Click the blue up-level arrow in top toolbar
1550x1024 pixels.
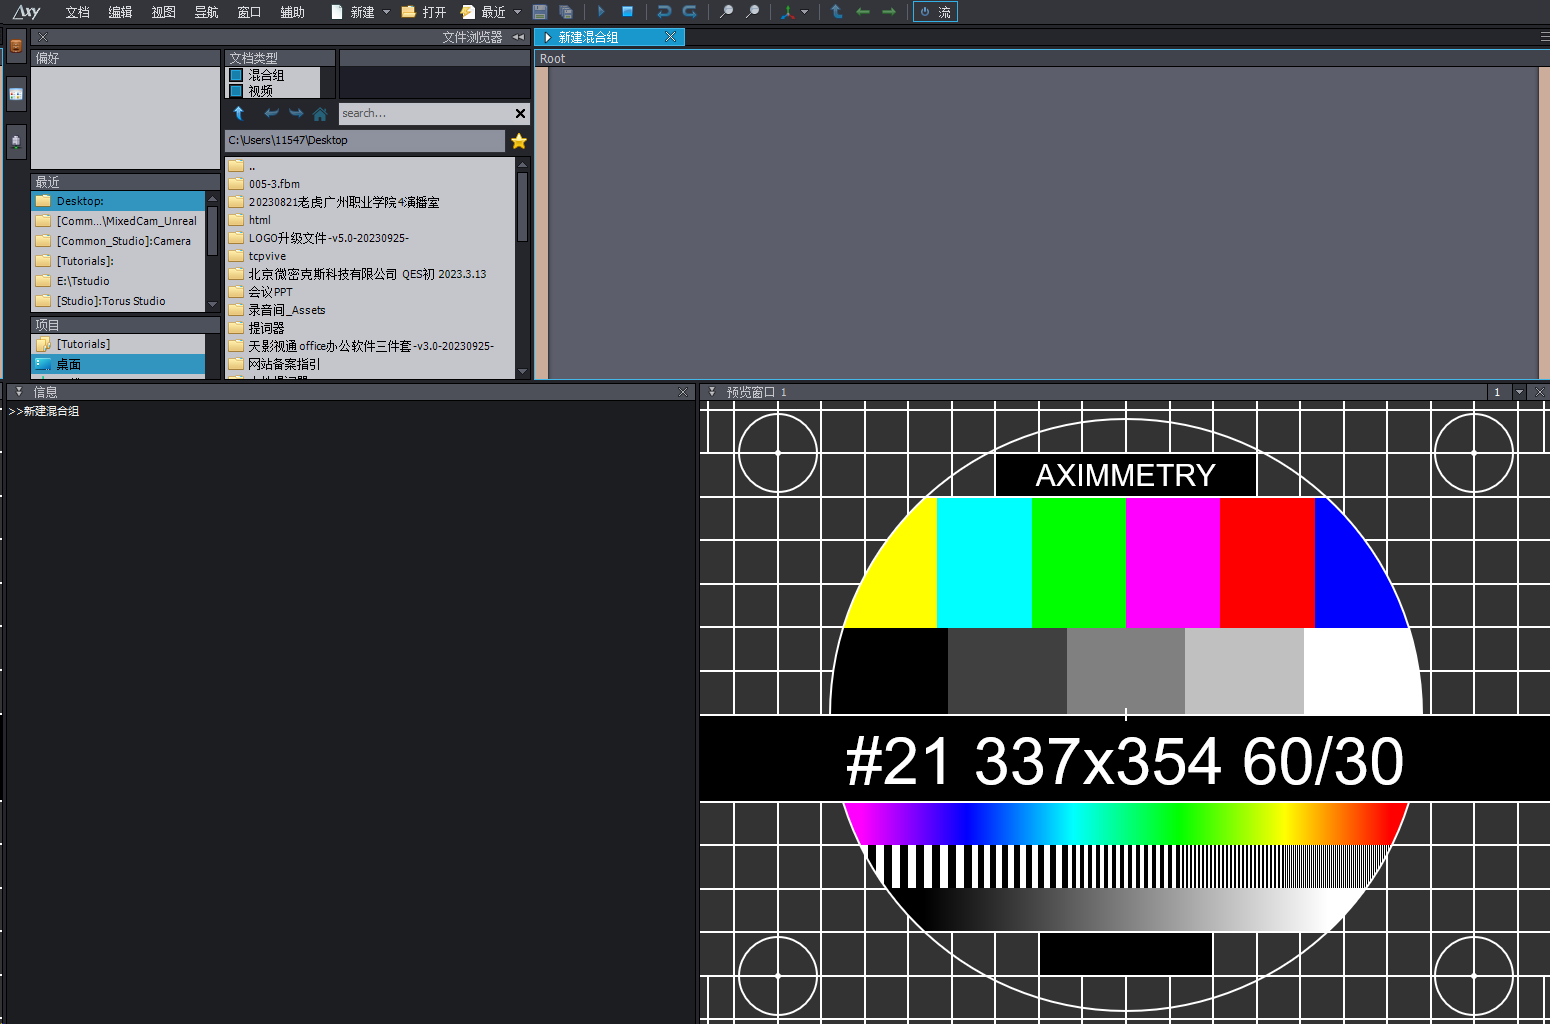tap(837, 12)
